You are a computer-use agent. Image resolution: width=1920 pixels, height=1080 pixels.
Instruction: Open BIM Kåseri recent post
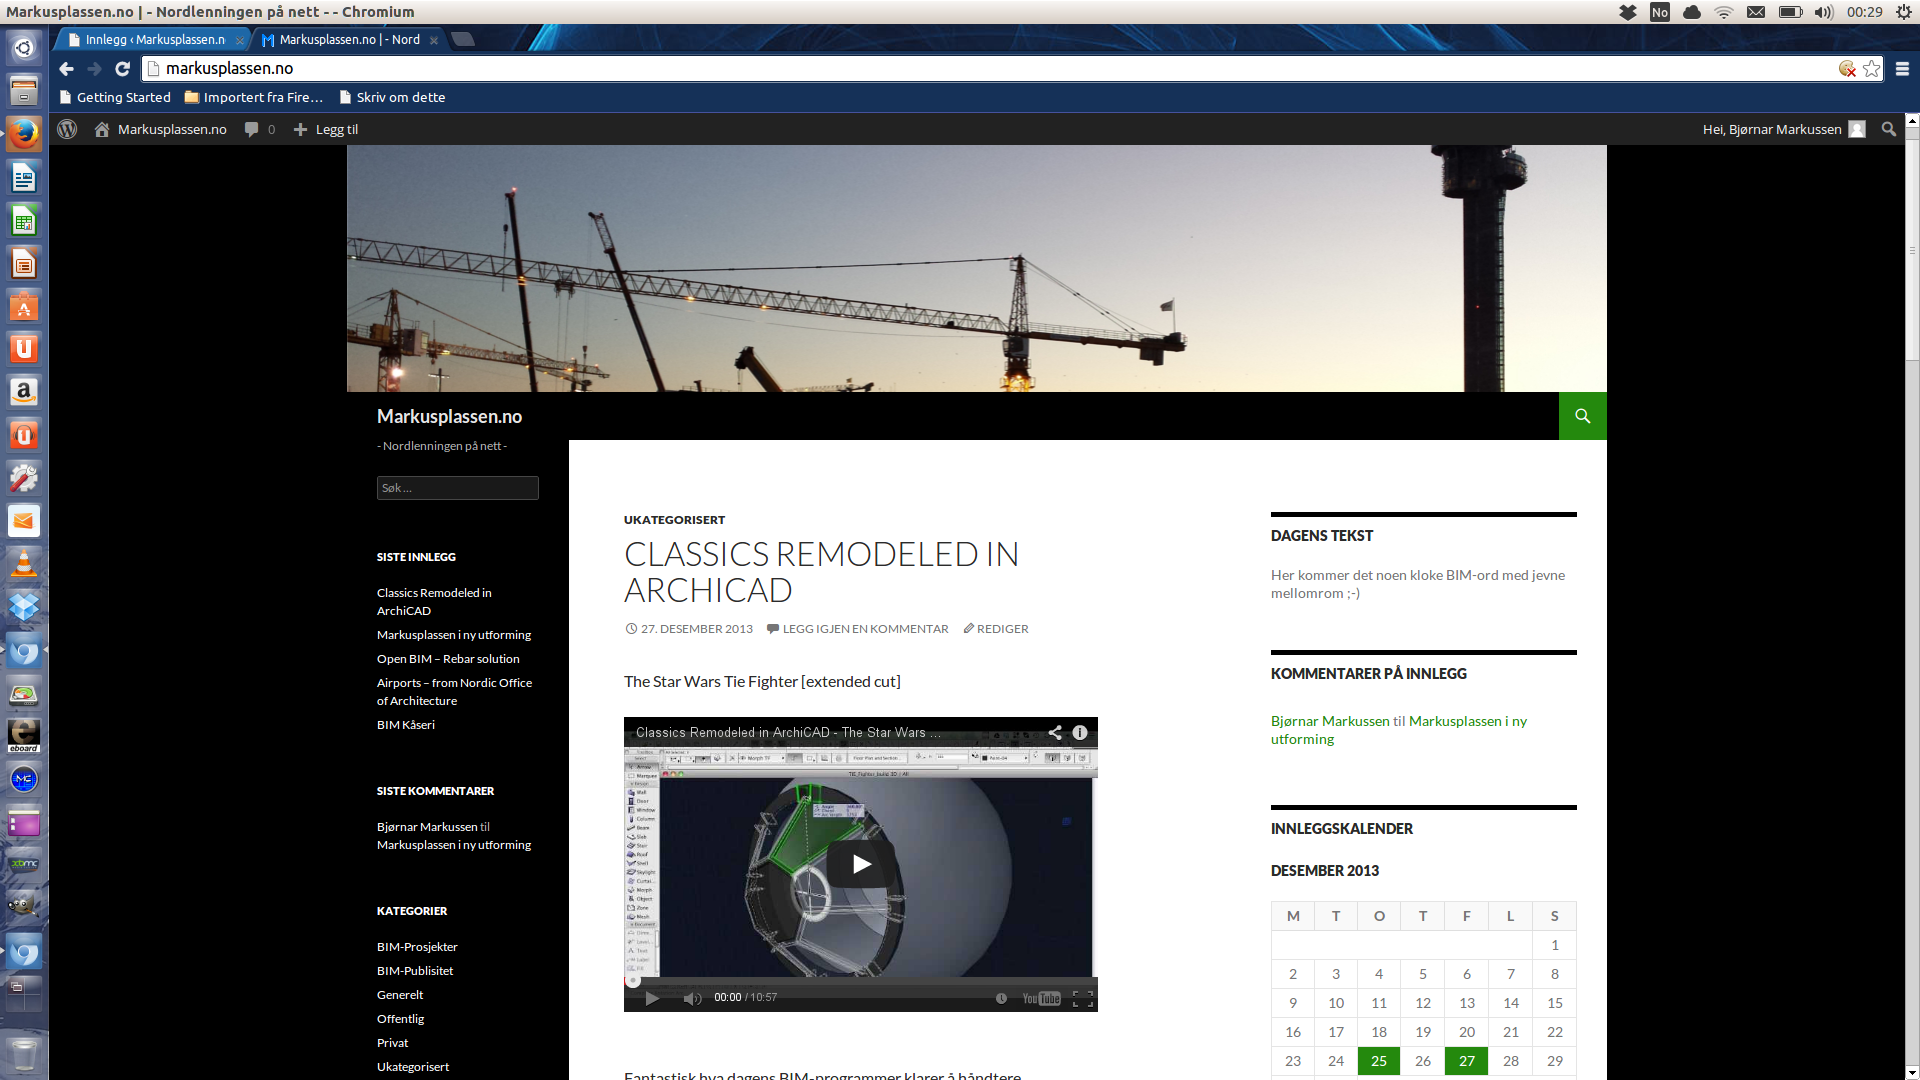click(406, 725)
